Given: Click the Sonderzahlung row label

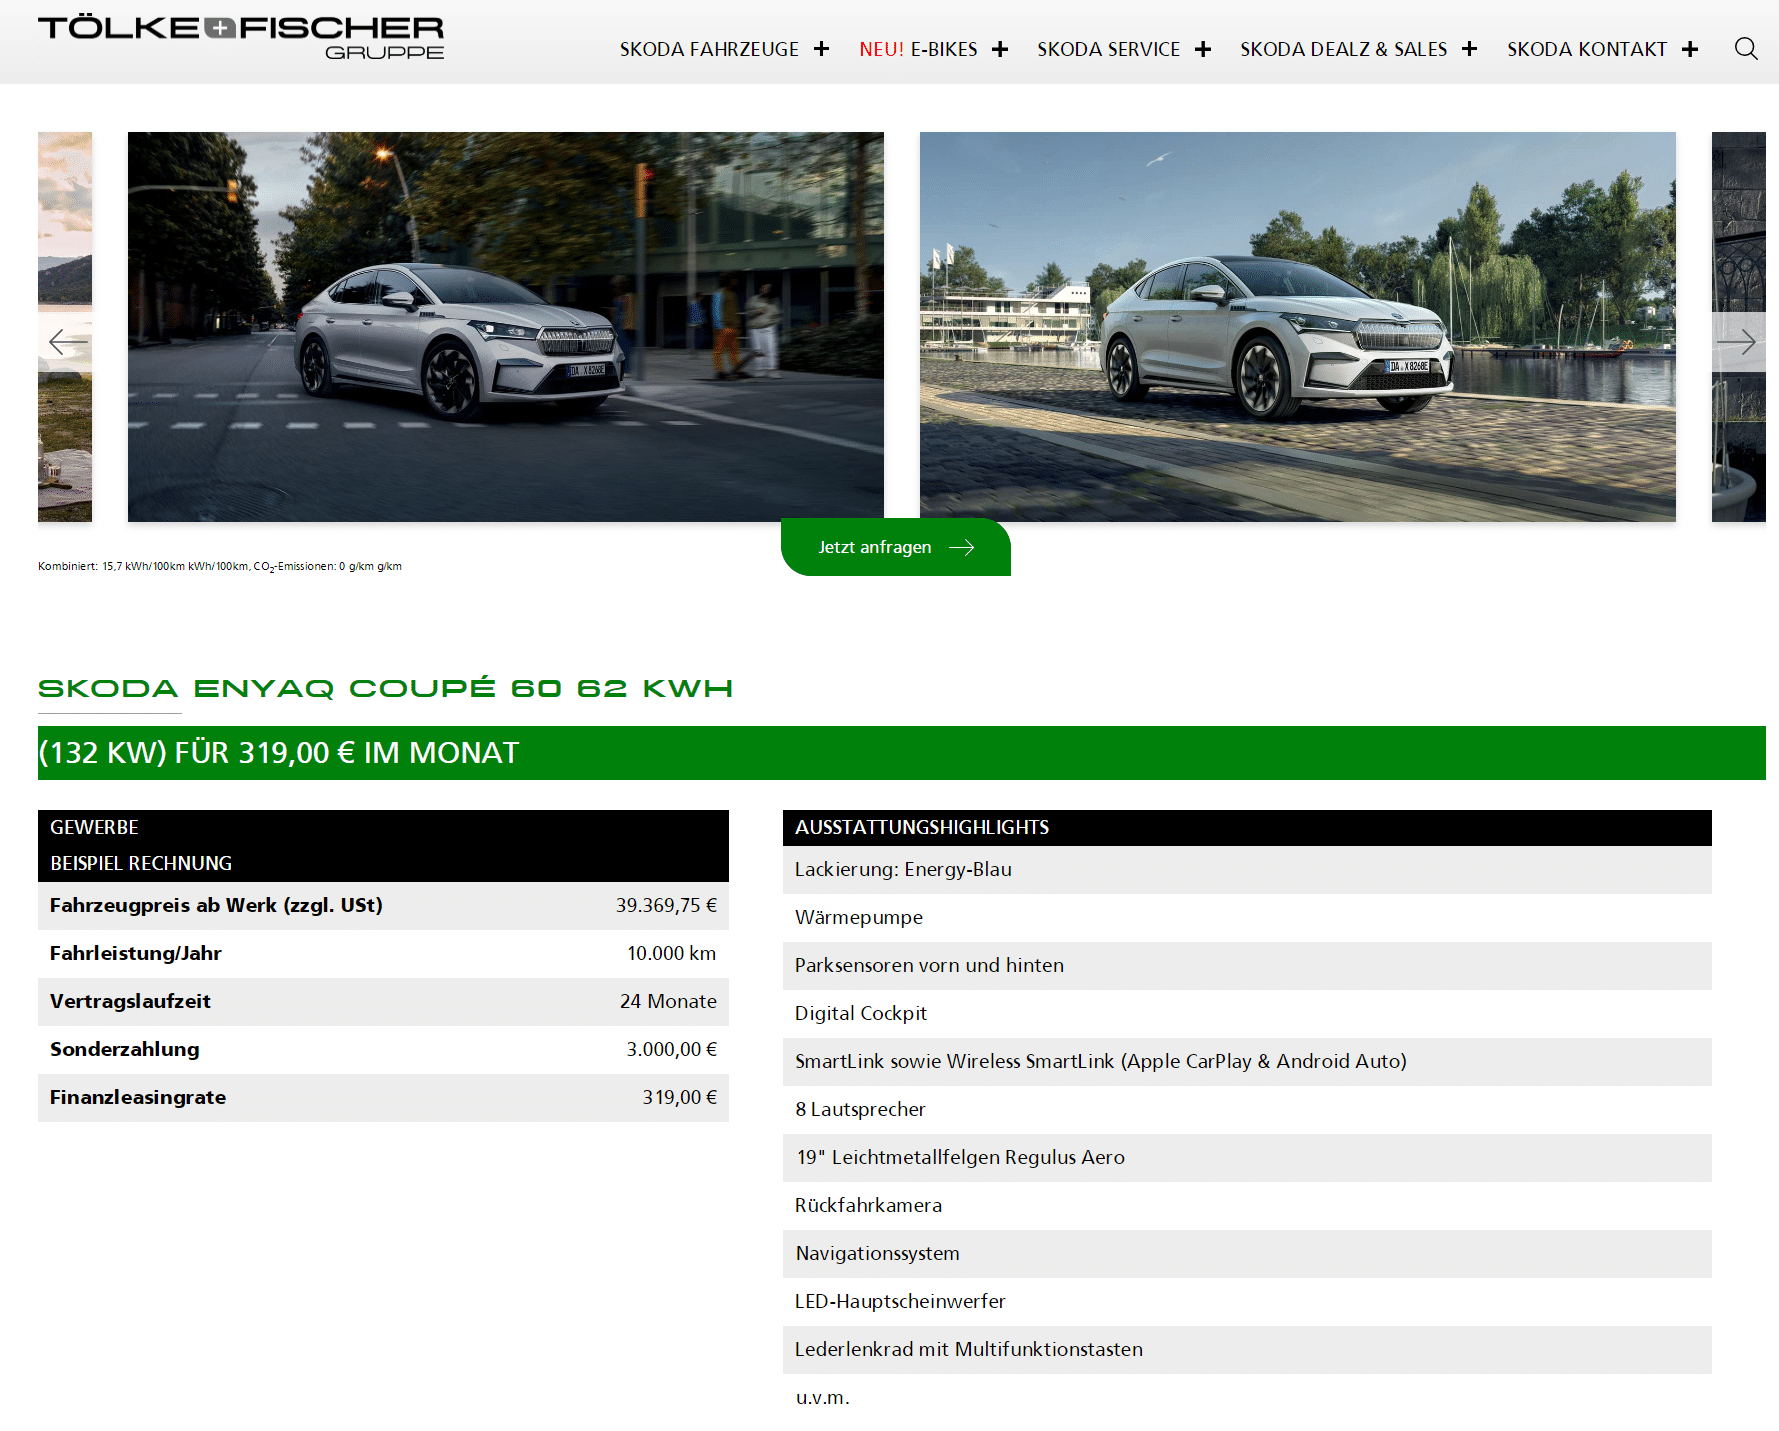Looking at the screenshot, I should point(125,1049).
